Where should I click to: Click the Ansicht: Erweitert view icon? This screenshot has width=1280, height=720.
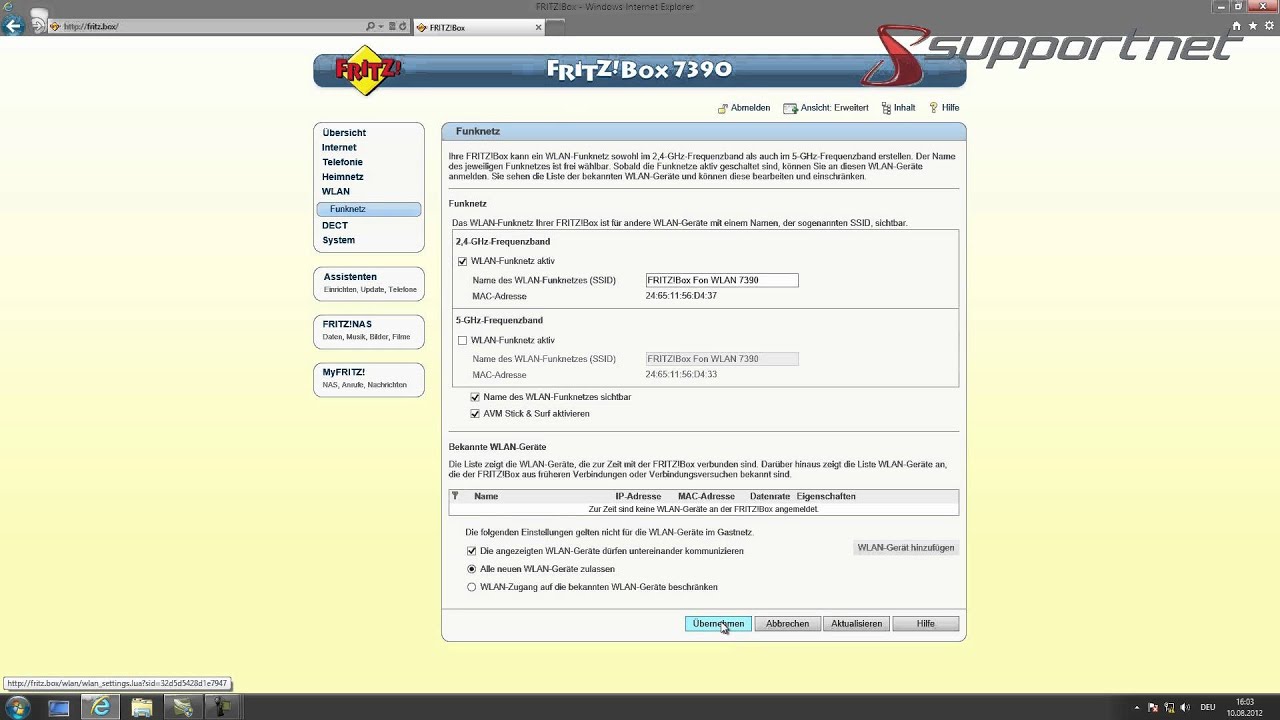[x=790, y=108]
